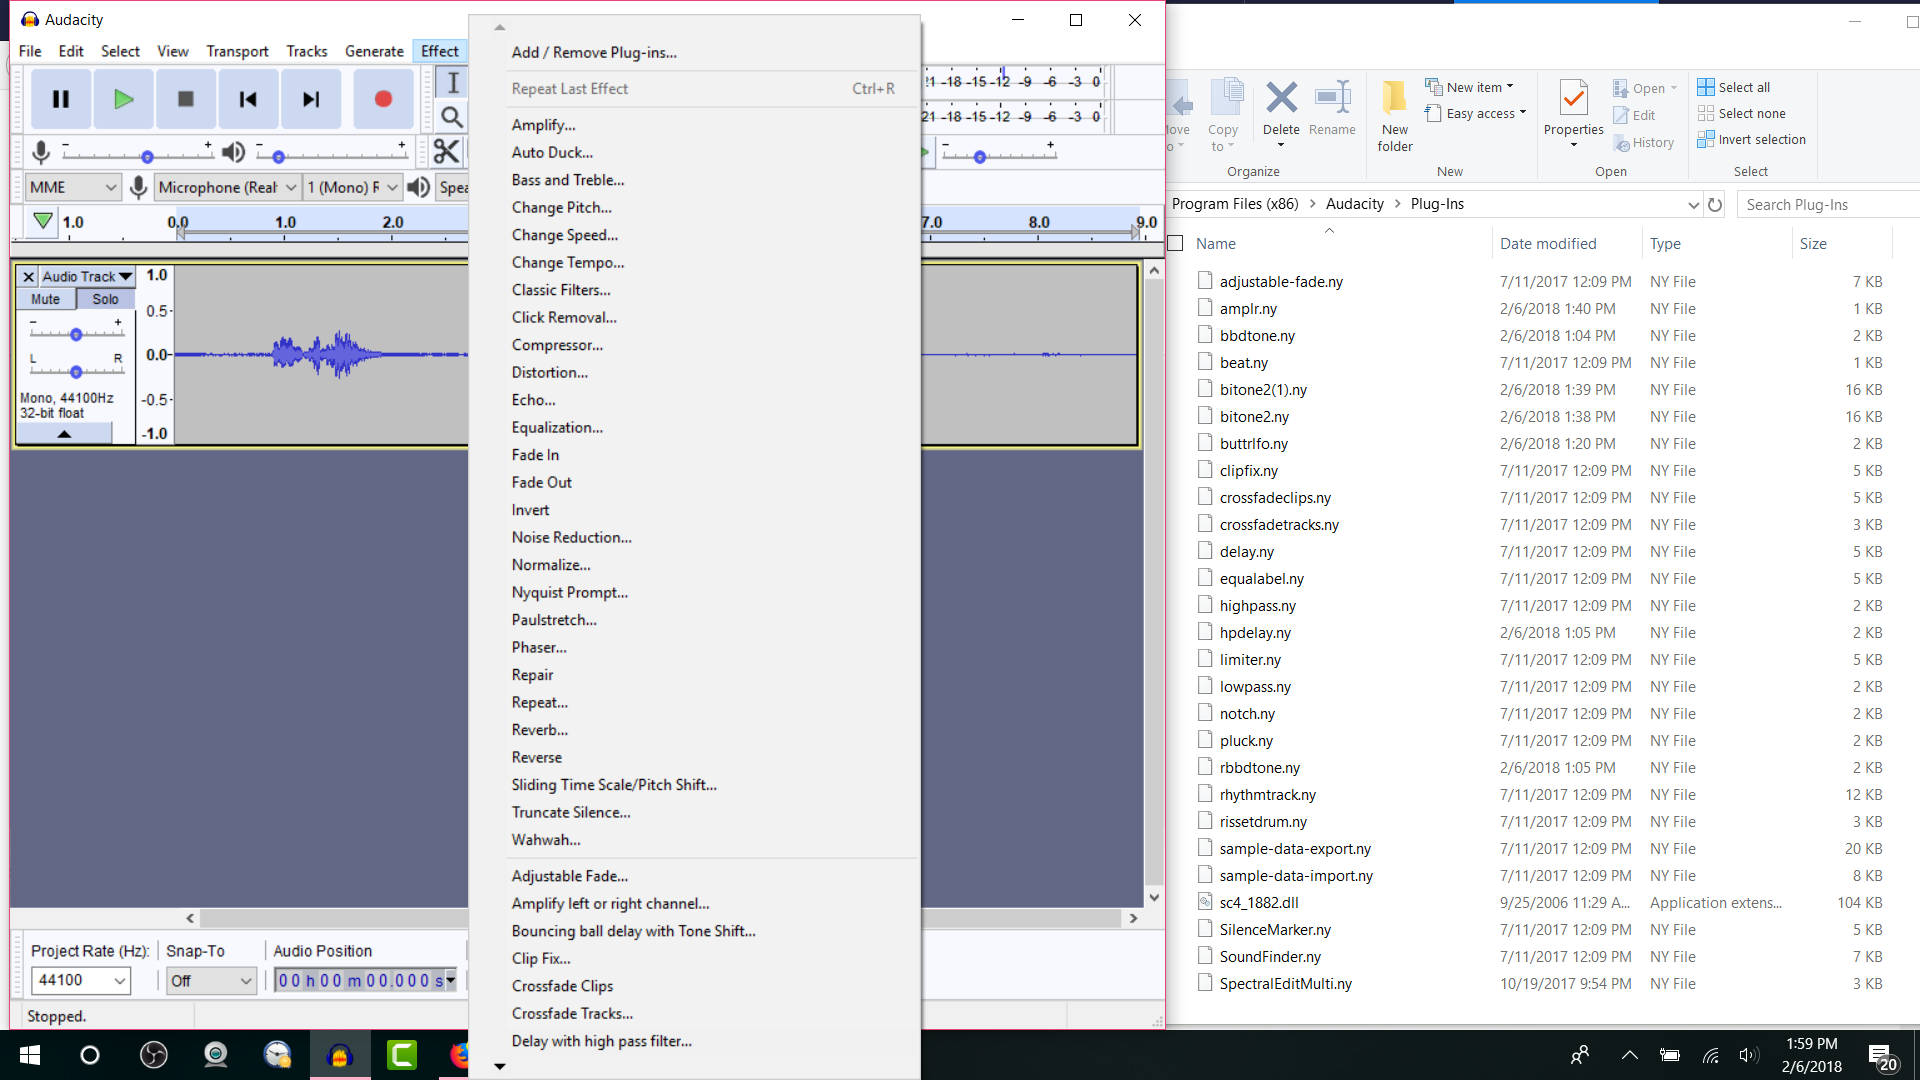Choose Amplify... from Effect menu

pos(543,125)
